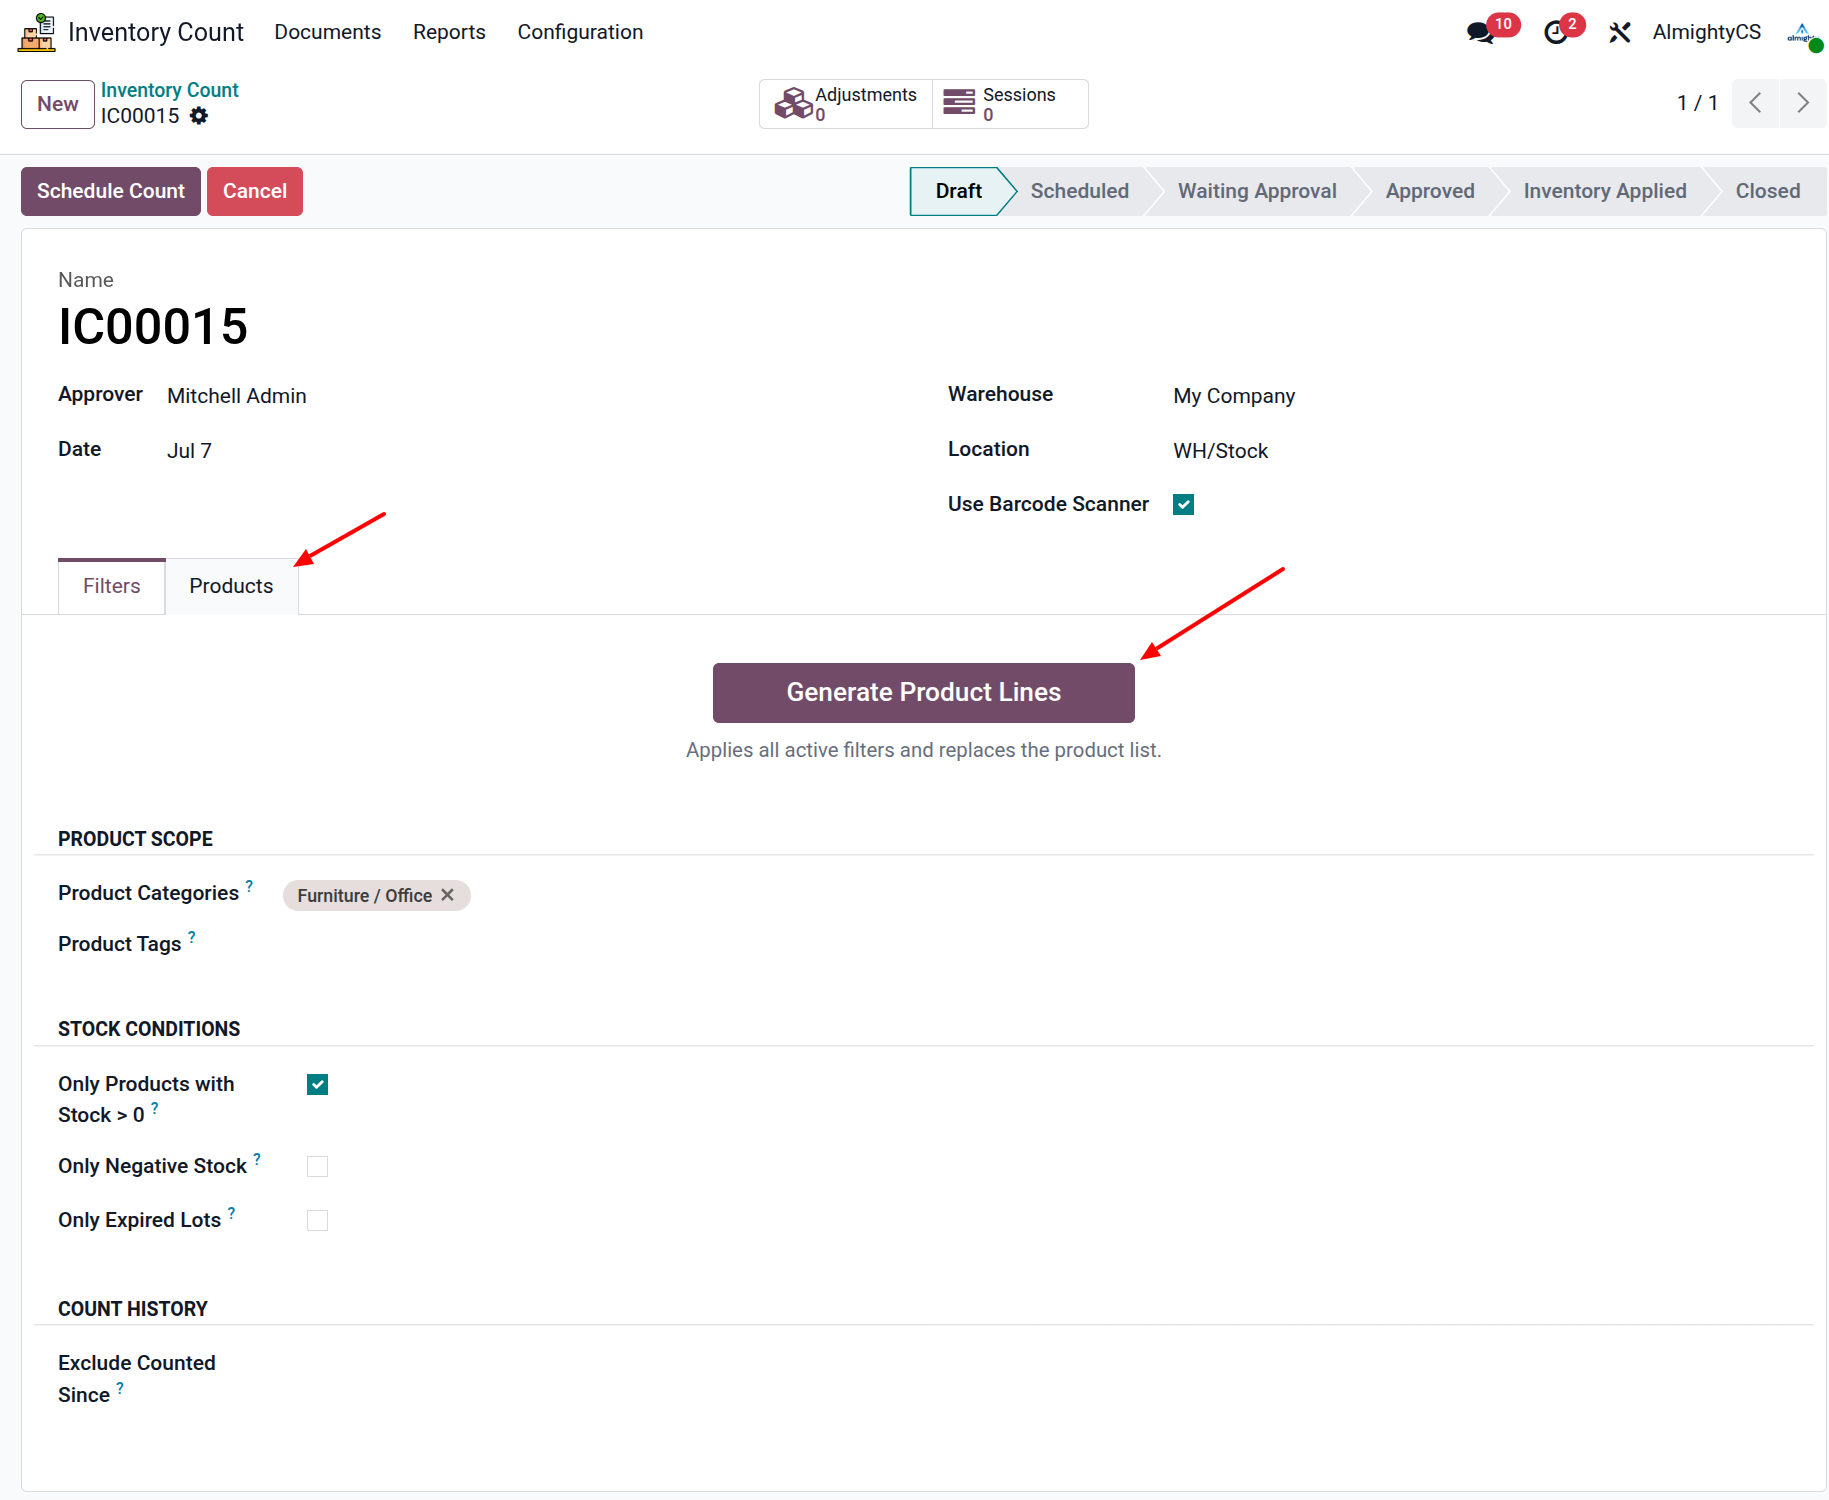Go to the next record arrow

point(1803,103)
